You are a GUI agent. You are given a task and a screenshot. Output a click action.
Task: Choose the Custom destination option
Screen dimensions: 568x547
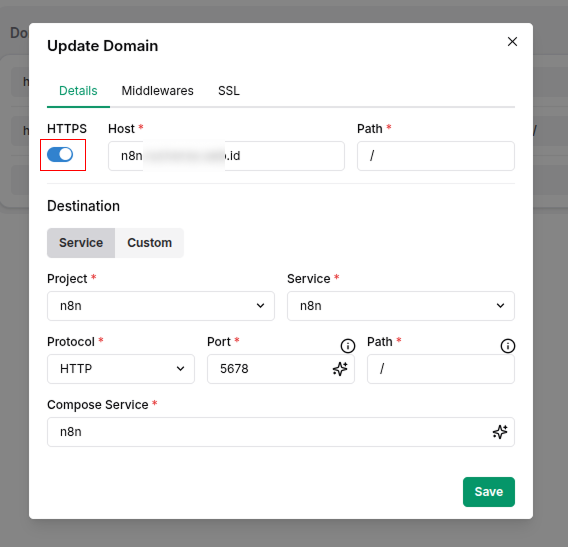tap(149, 243)
